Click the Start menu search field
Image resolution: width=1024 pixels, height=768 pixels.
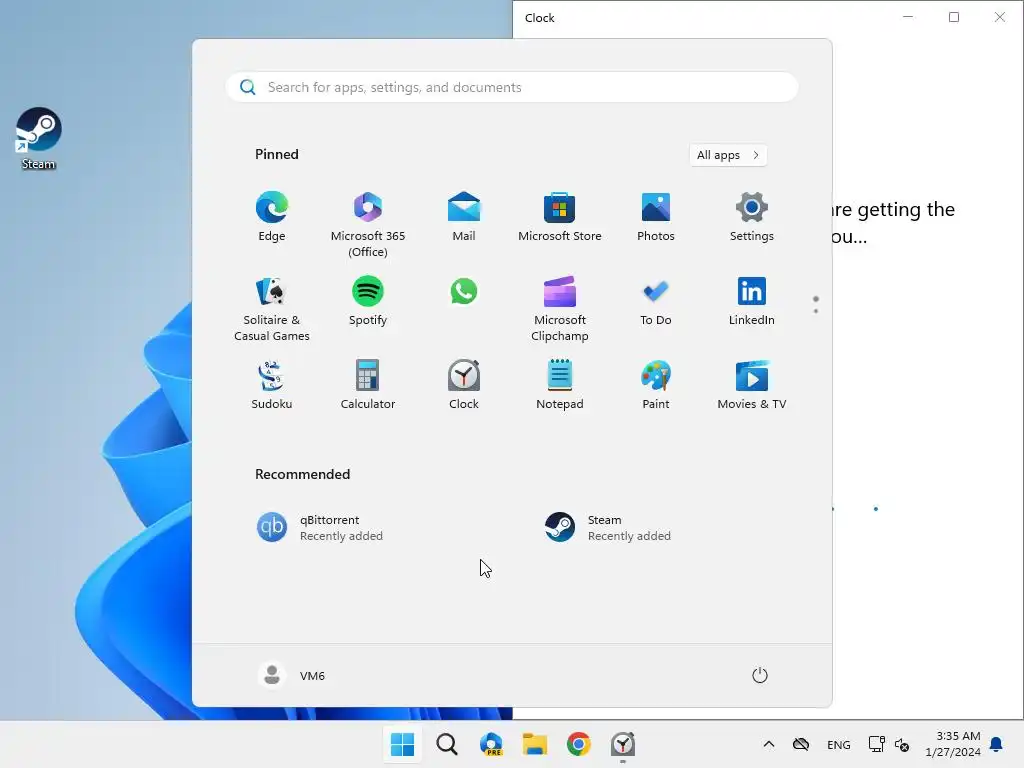512,87
